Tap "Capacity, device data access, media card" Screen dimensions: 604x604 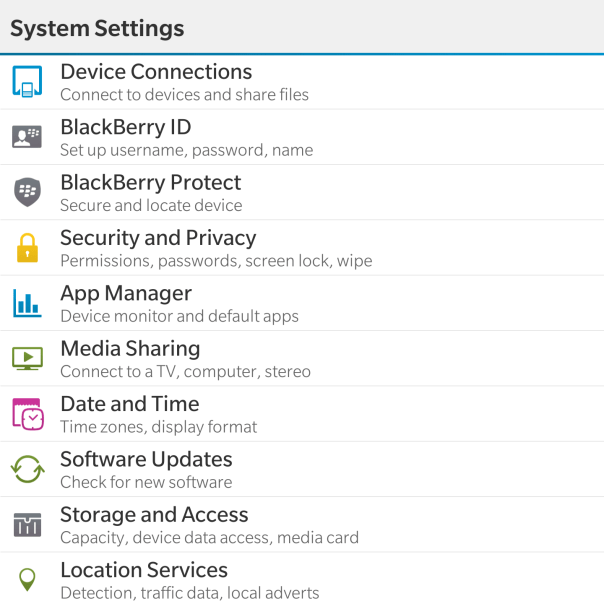coord(209,538)
